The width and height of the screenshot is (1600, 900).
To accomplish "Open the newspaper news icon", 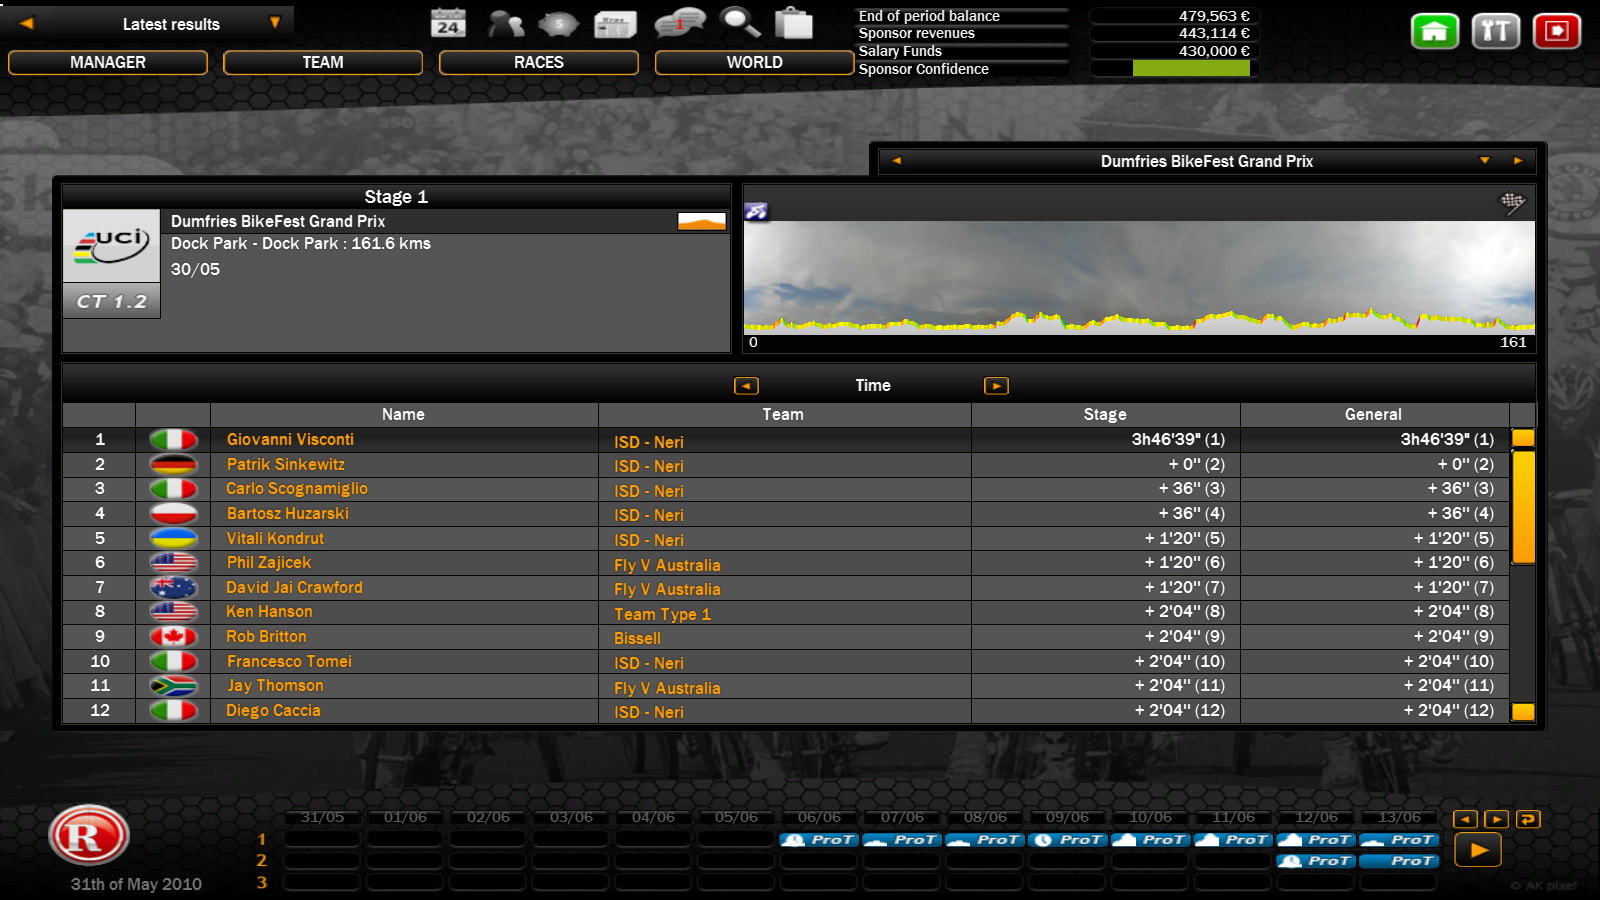I will point(615,23).
